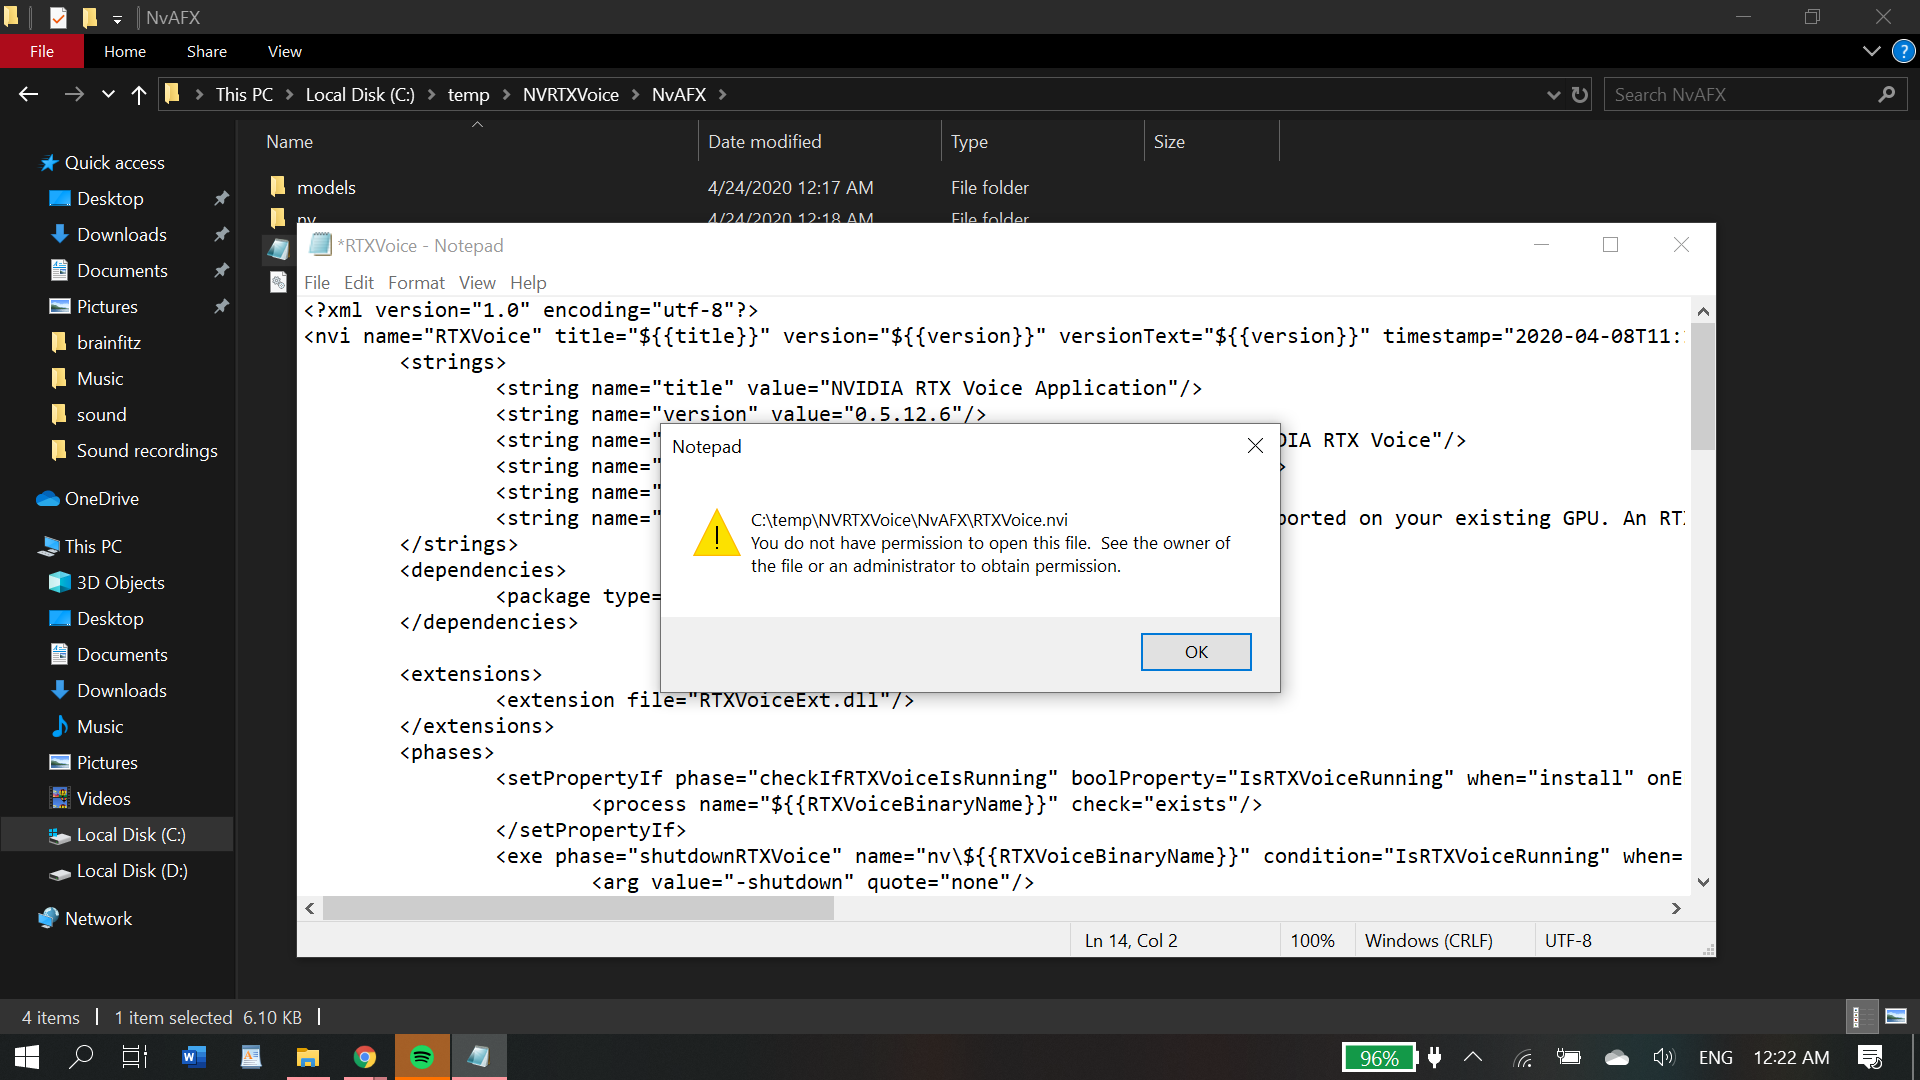Open pinned Pictures under Quick access
The height and width of the screenshot is (1080, 1920).
tap(107, 306)
